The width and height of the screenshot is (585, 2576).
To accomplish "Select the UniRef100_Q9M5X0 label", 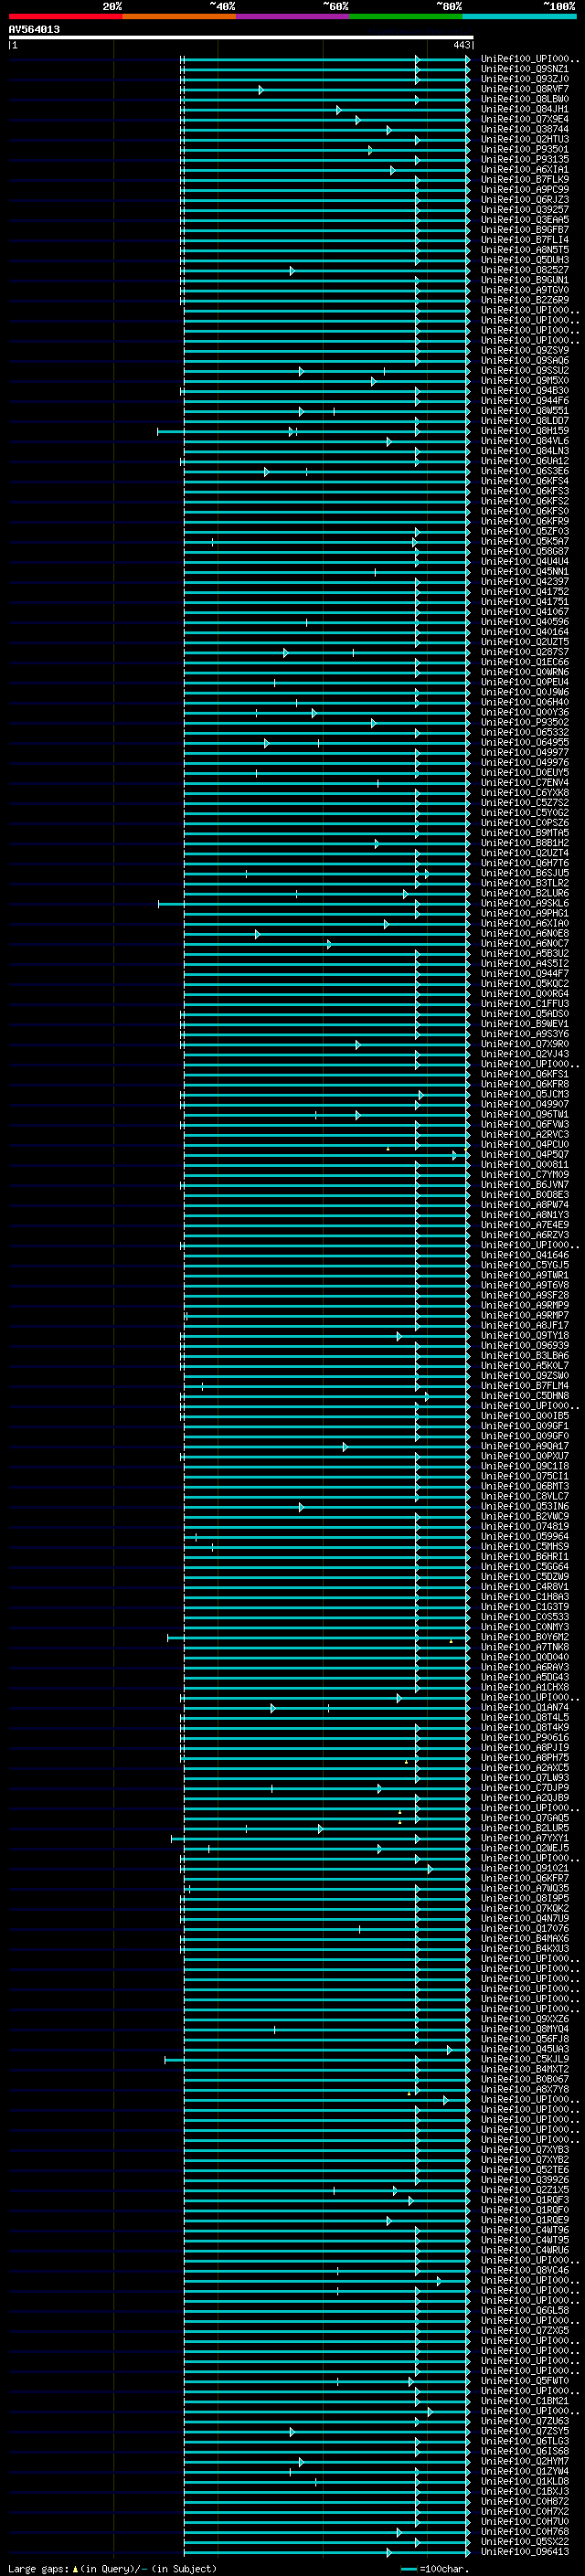I will (x=525, y=380).
